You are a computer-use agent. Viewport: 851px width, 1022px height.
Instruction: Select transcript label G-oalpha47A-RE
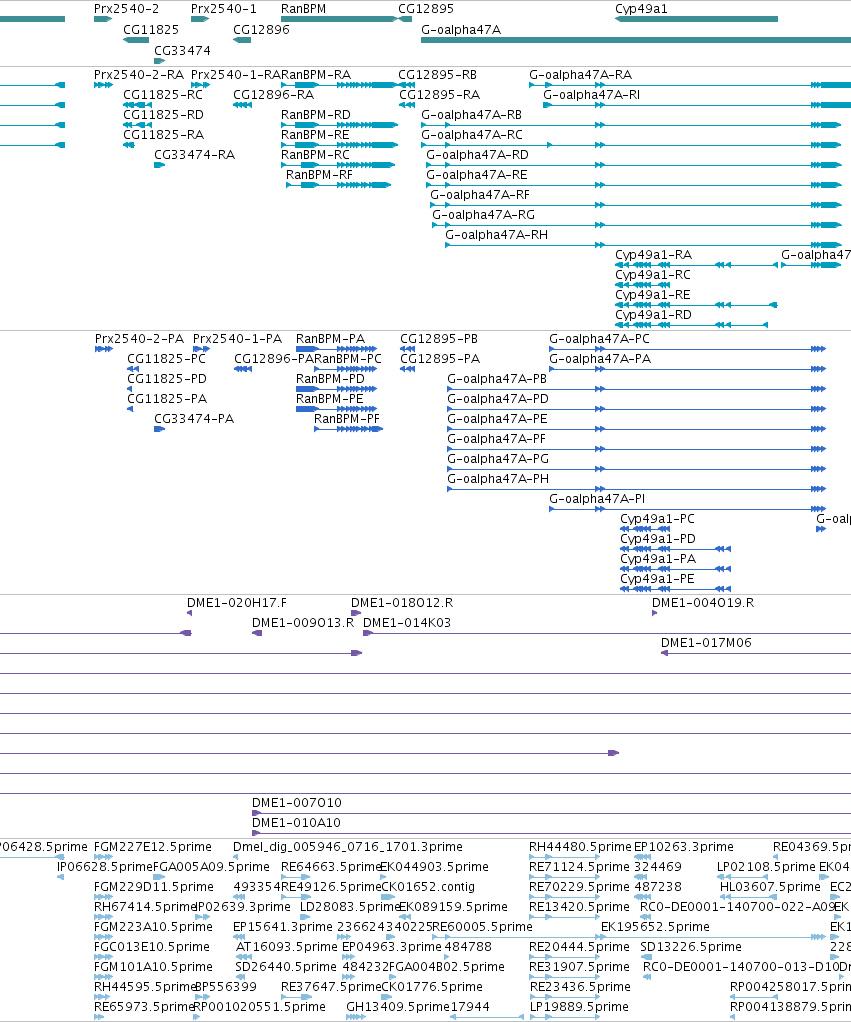[x=477, y=175]
